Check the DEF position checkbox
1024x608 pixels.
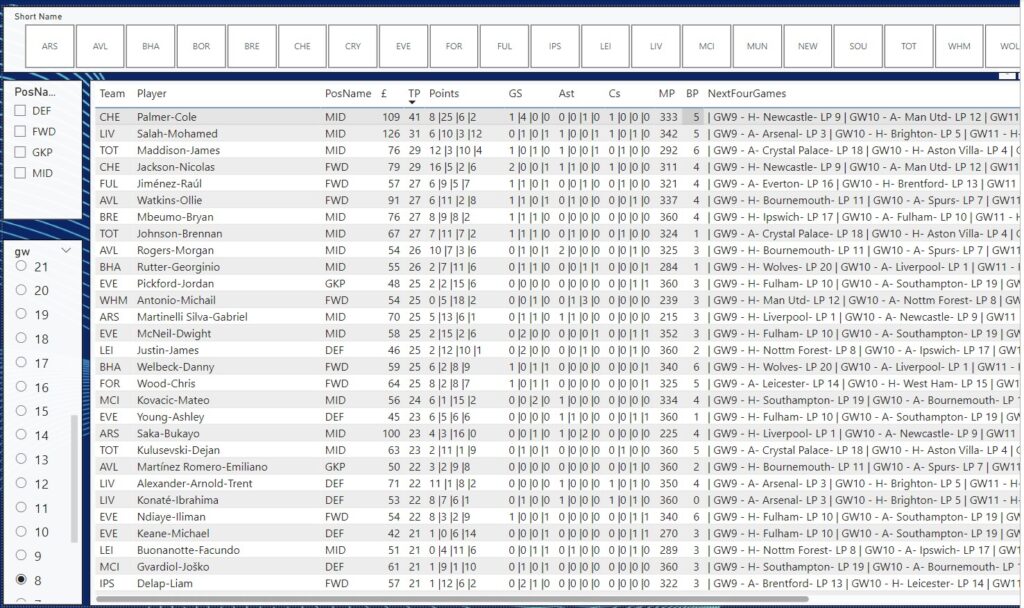[20, 111]
